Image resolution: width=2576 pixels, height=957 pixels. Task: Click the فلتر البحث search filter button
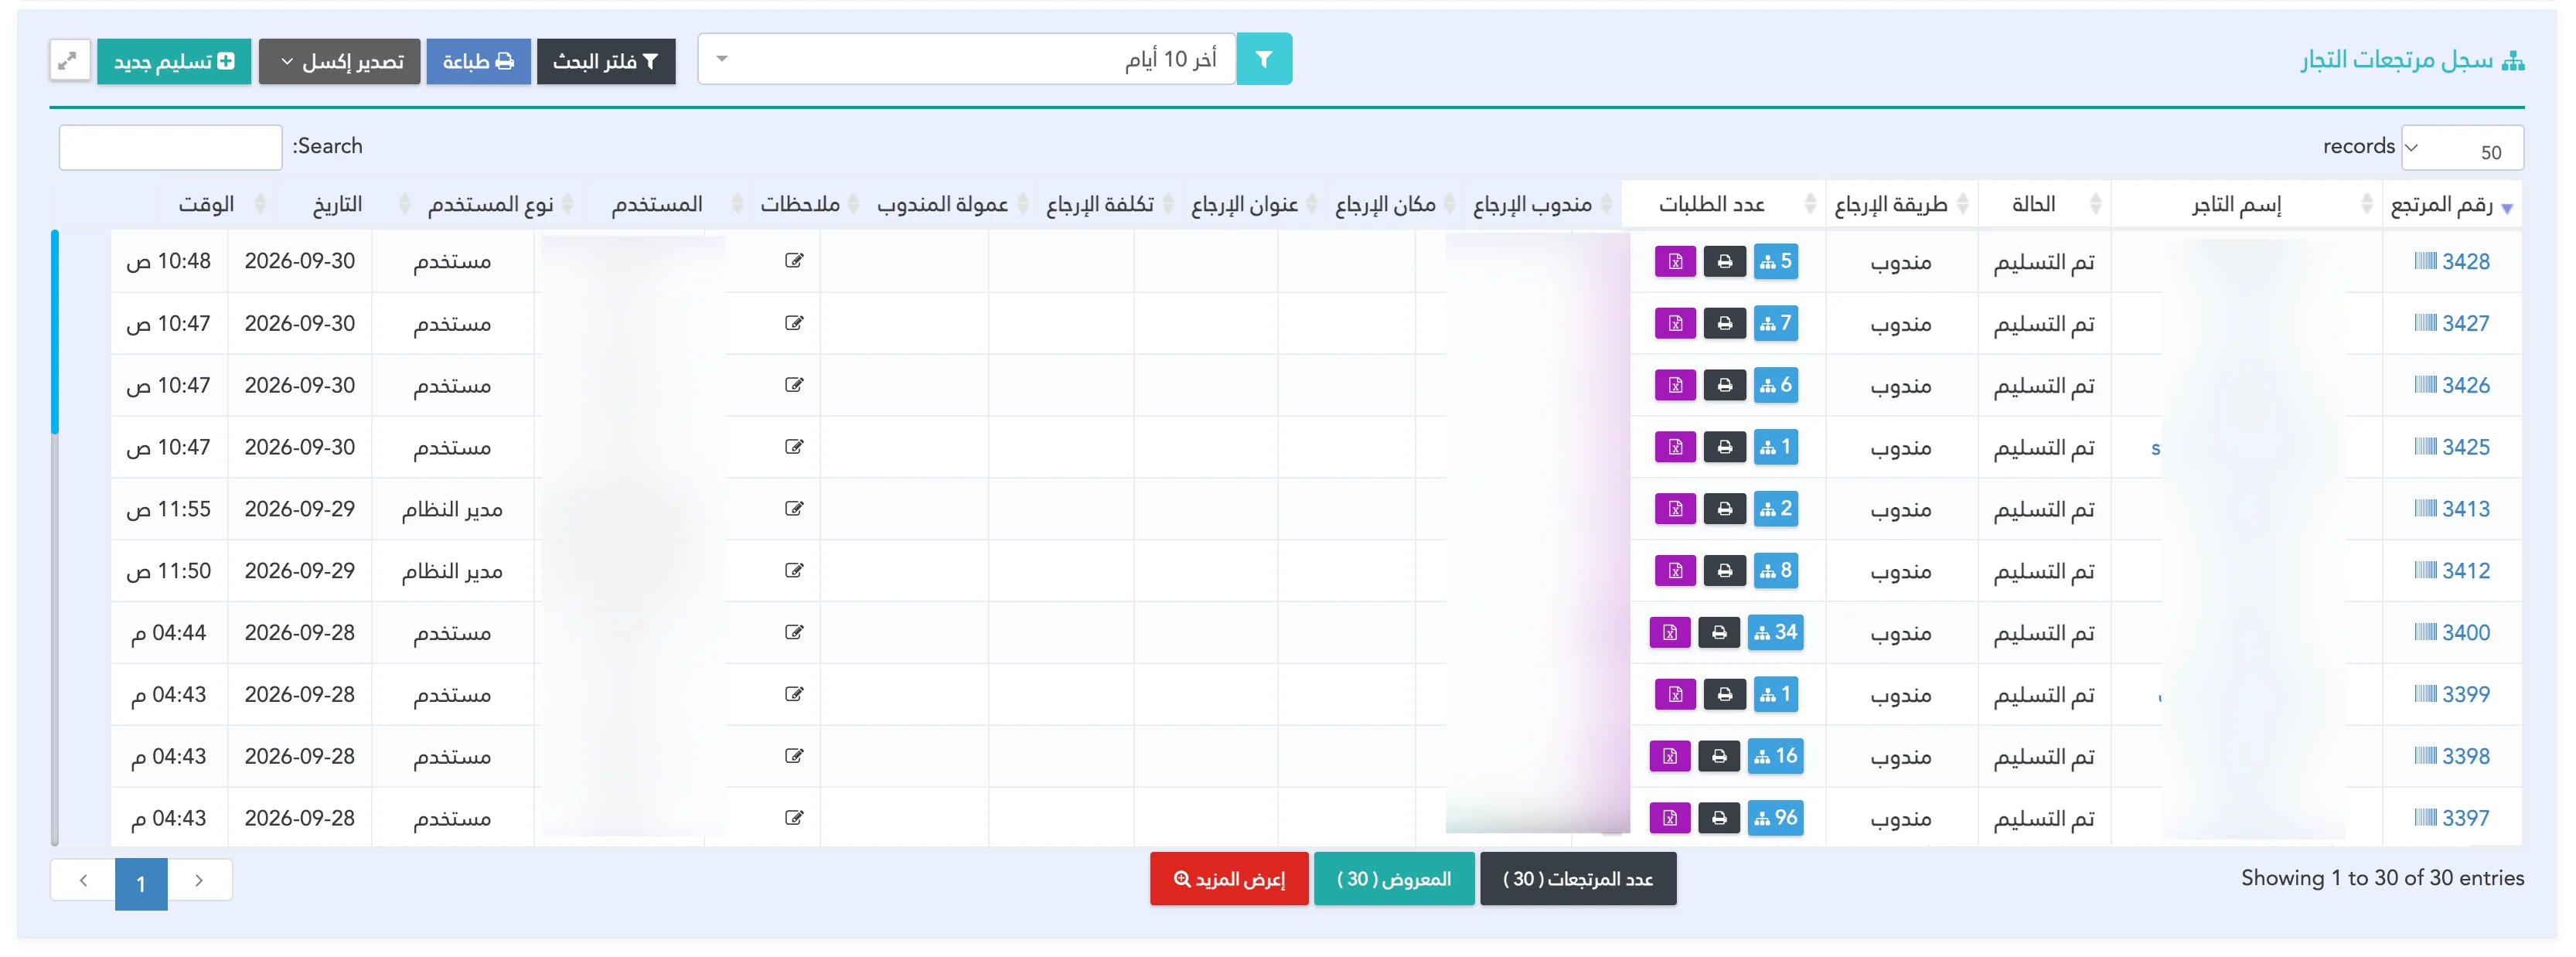[x=606, y=62]
